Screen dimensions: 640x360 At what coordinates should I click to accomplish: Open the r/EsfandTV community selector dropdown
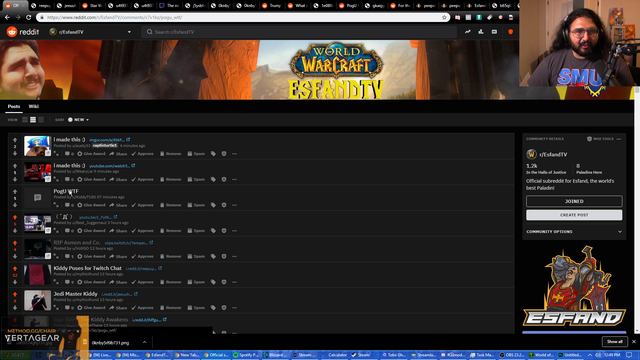pyautogui.click(x=90, y=32)
